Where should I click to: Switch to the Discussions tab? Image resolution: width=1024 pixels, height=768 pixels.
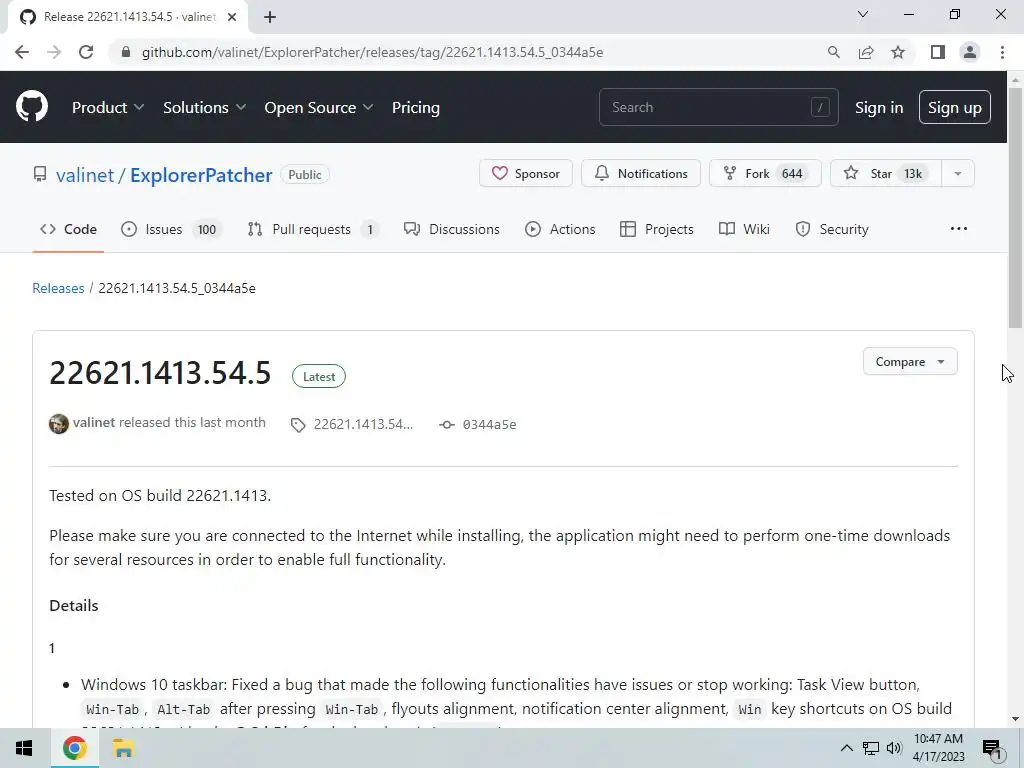click(452, 229)
